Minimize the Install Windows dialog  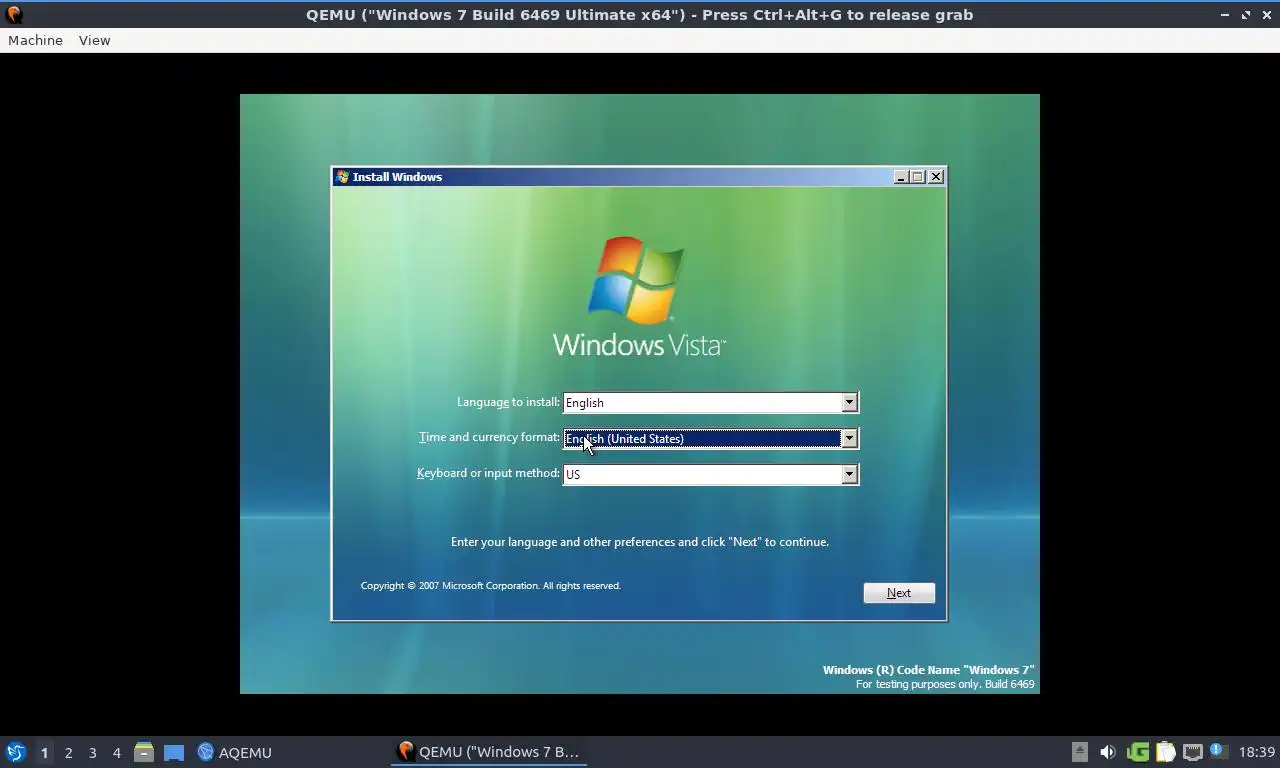[901, 177]
